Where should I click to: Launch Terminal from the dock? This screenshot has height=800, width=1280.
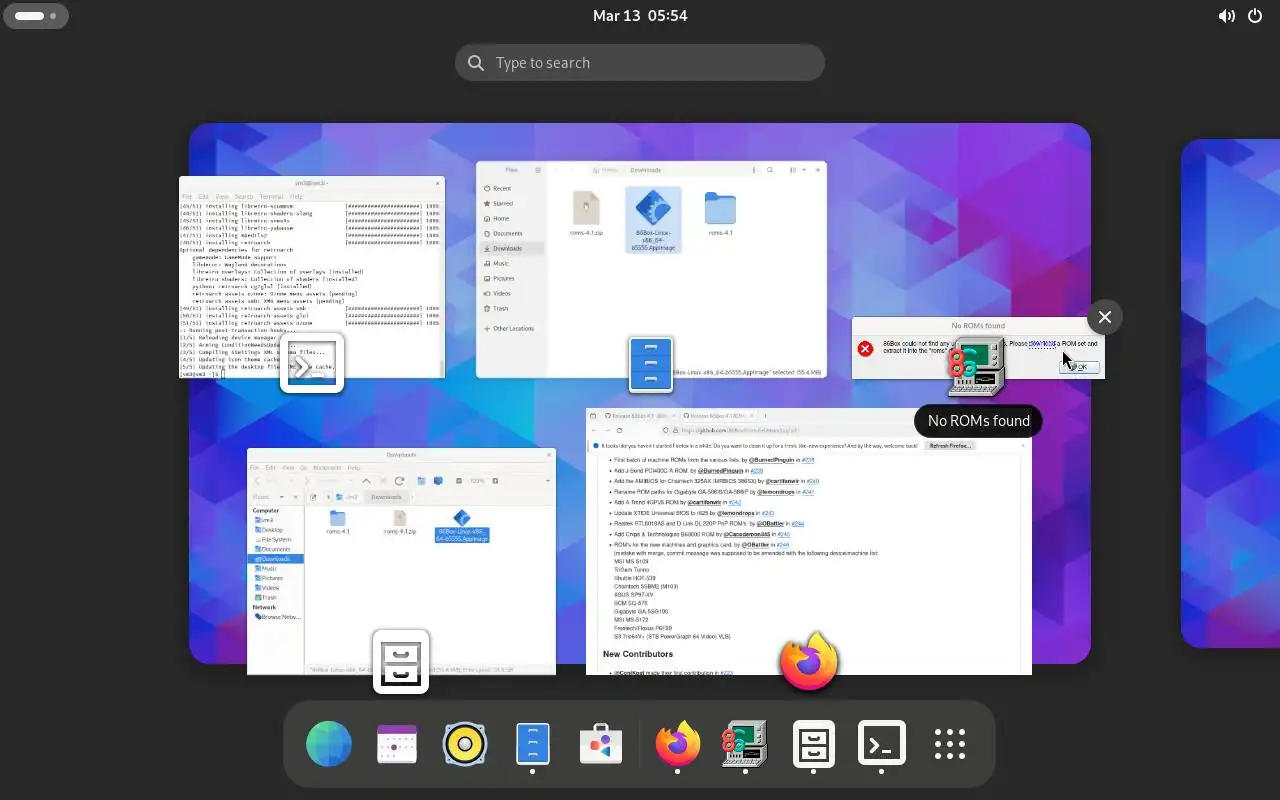[881, 744]
